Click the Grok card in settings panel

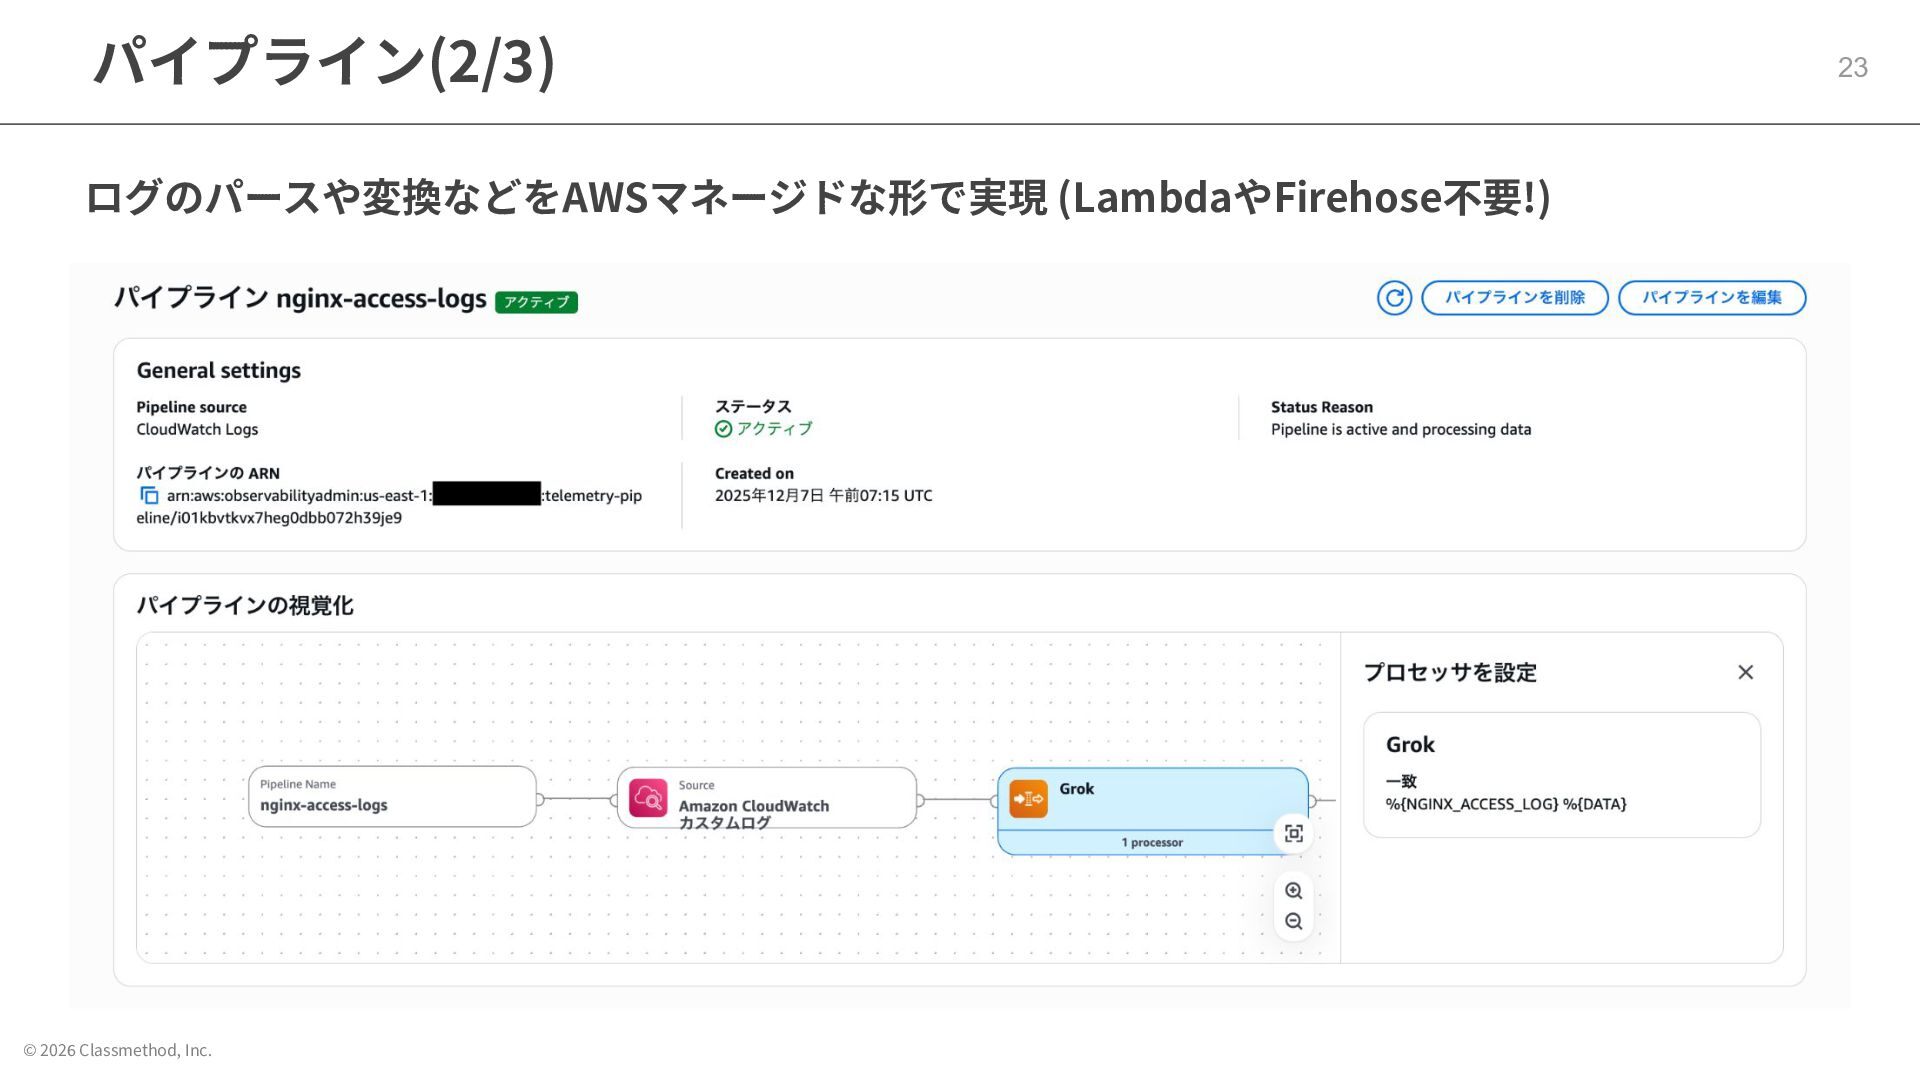(1560, 774)
